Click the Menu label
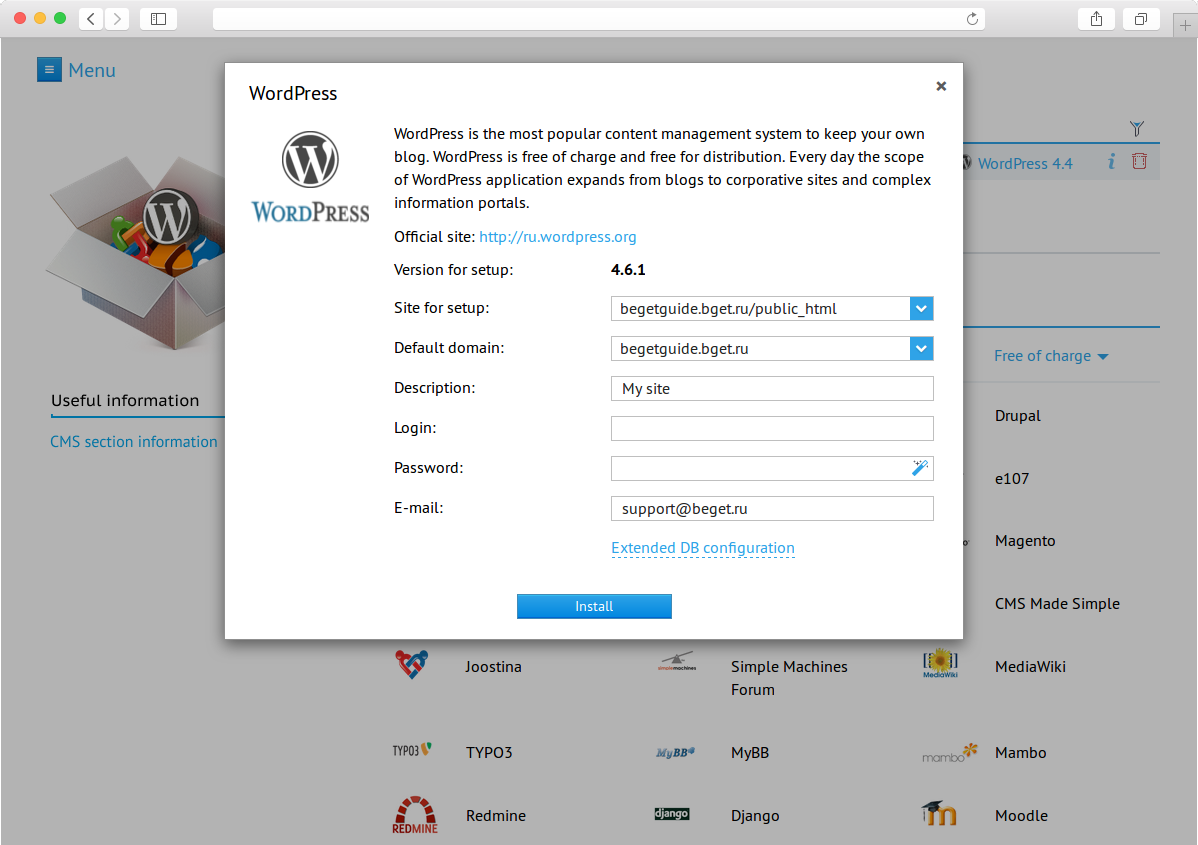1198x845 pixels. point(92,70)
